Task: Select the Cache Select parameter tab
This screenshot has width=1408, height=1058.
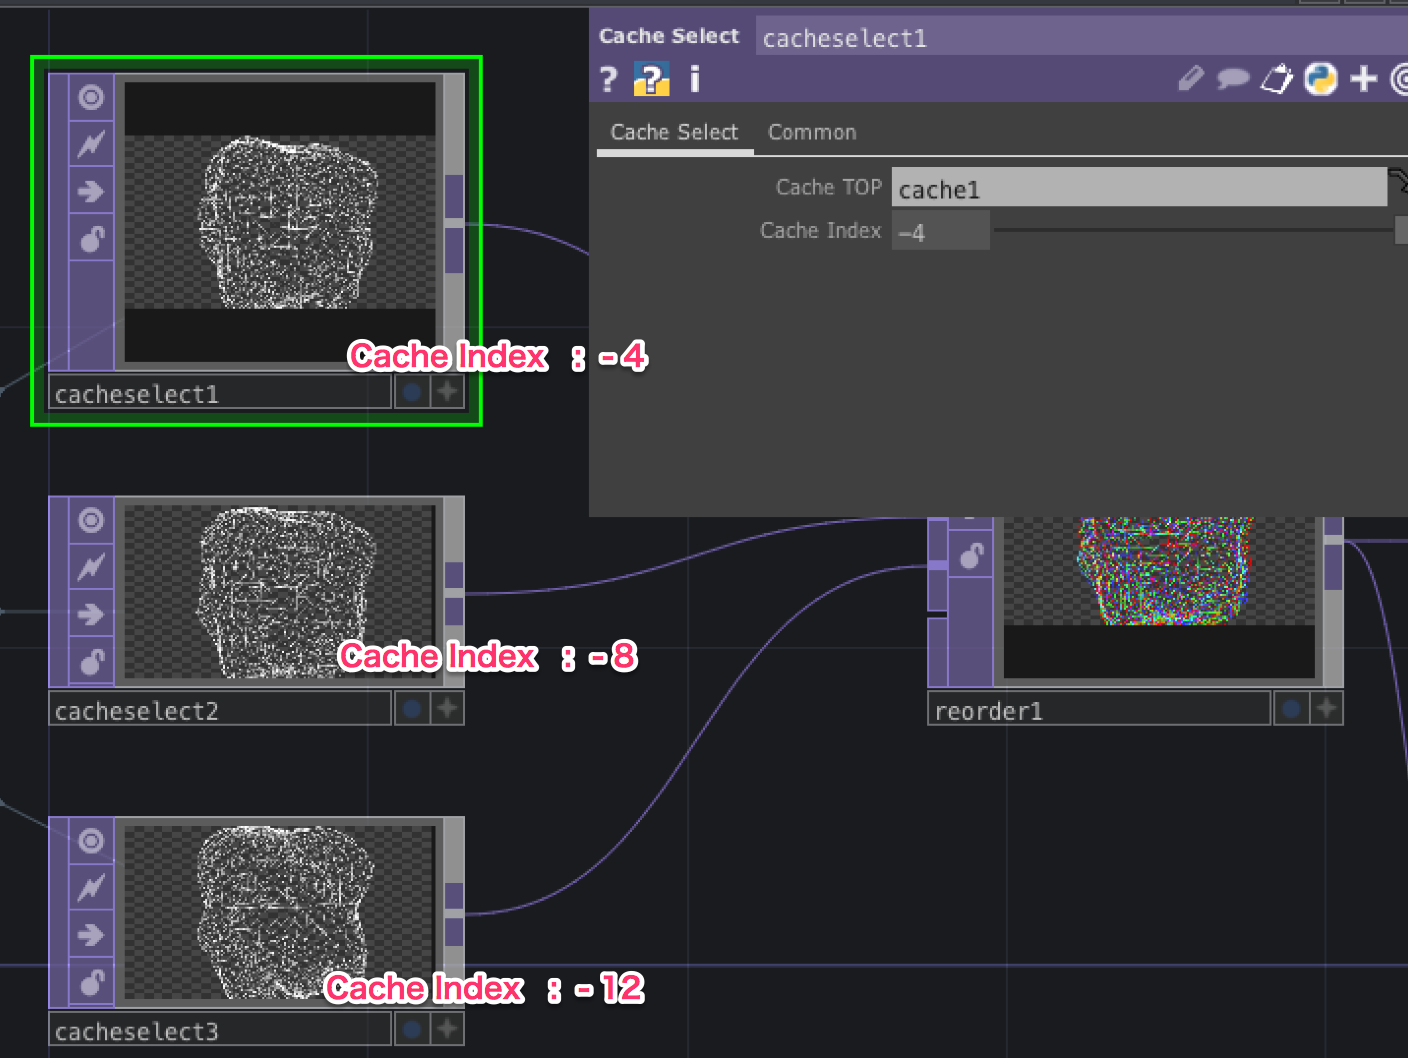Action: [674, 132]
